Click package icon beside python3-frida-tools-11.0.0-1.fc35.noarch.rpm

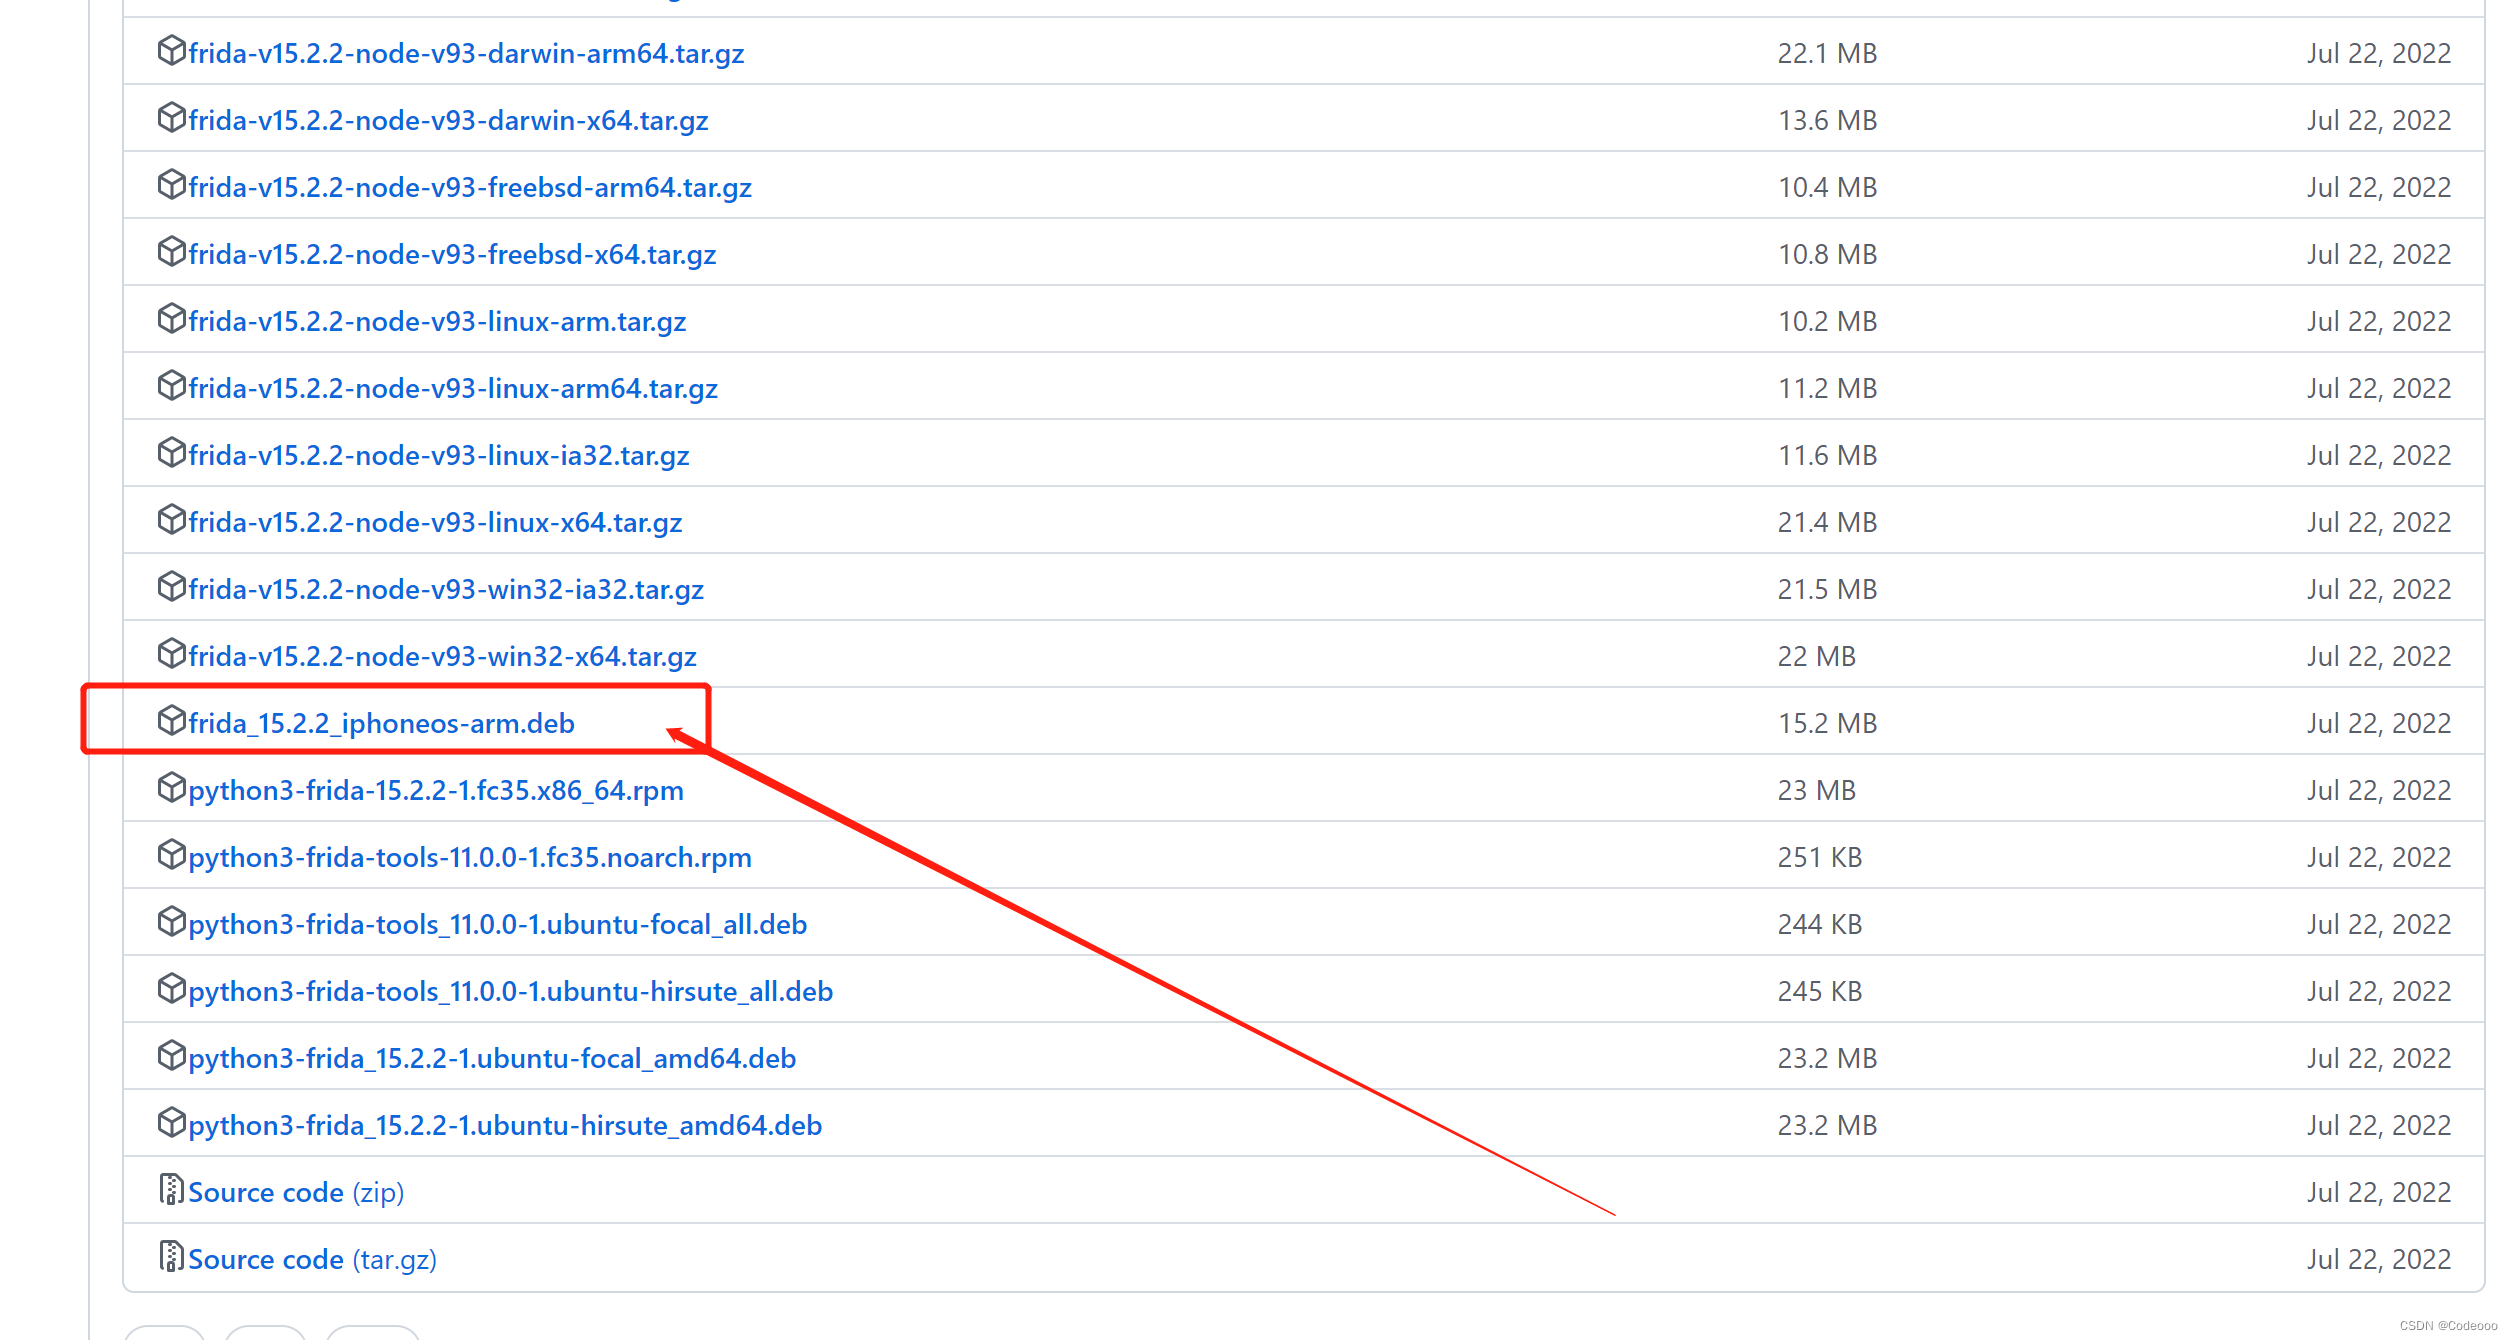(172, 854)
